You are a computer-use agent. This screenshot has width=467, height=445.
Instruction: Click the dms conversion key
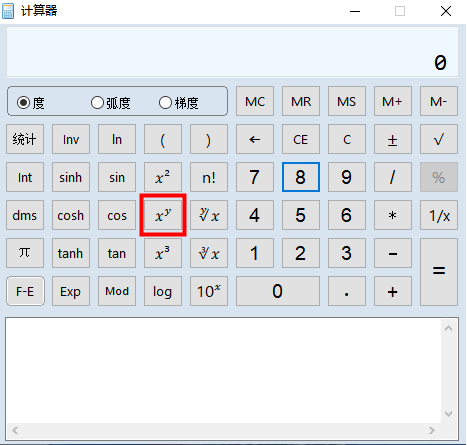pos(25,215)
